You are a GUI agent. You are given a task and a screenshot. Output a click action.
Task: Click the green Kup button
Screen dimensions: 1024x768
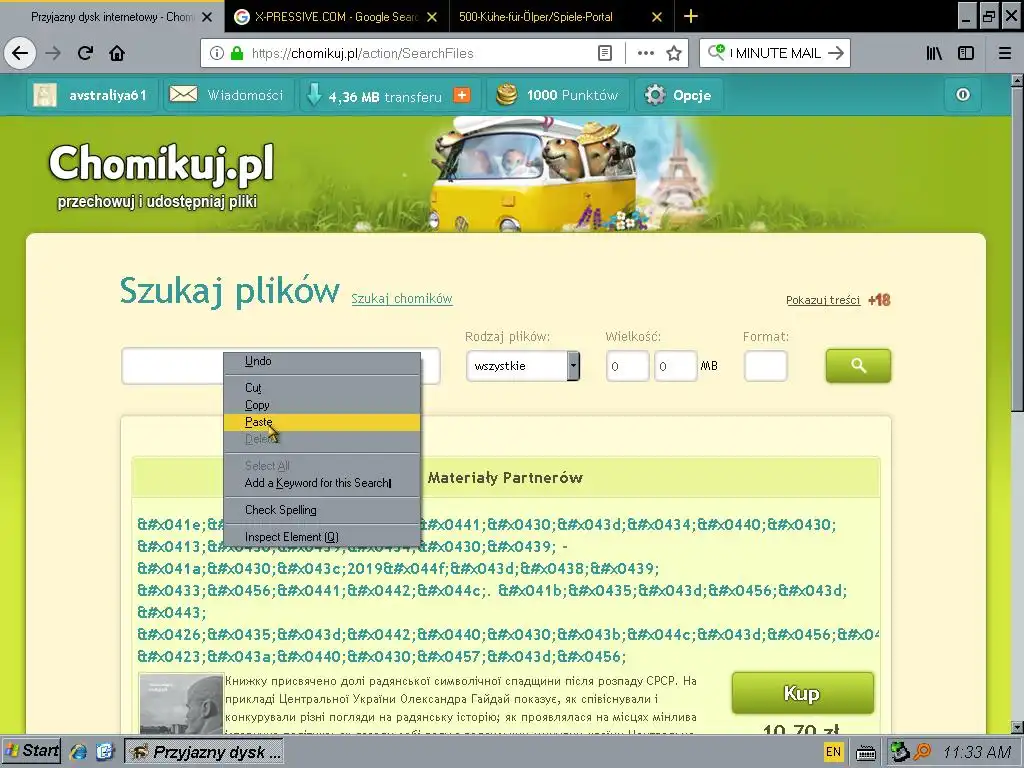pos(803,693)
